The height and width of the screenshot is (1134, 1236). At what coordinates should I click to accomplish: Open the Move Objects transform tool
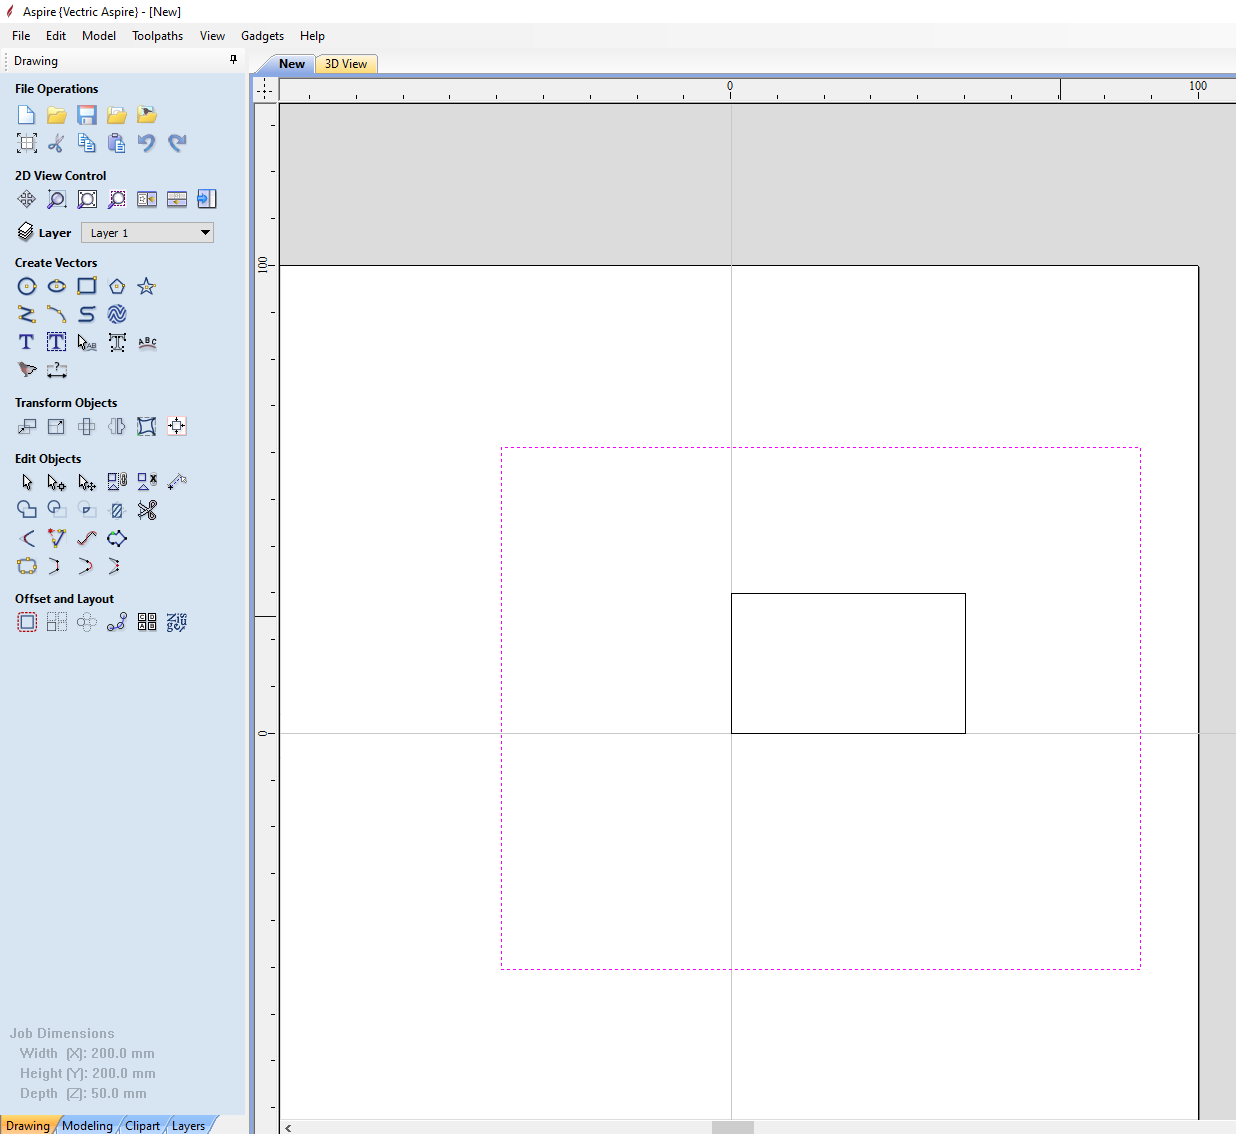27,427
